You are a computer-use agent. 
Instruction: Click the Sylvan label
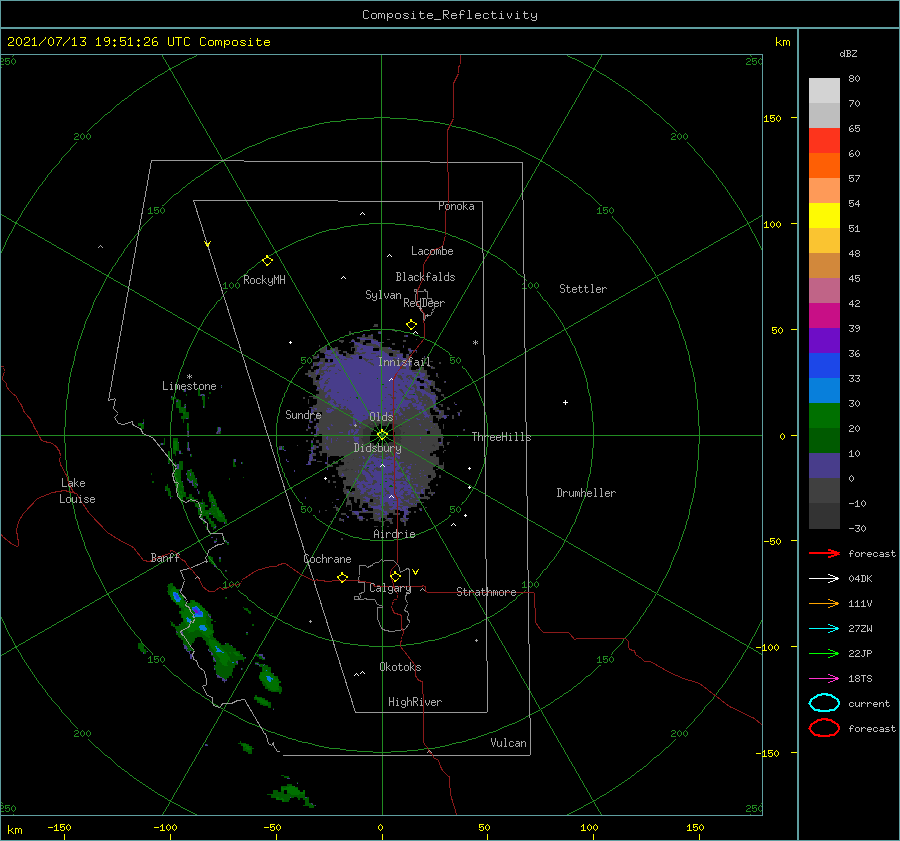[383, 295]
